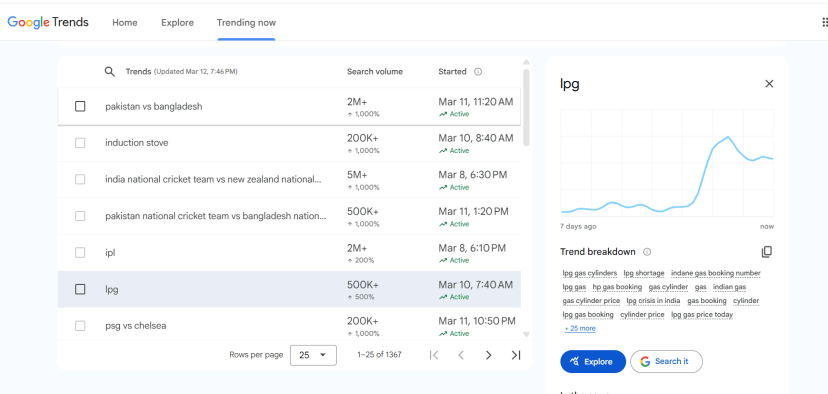
Task: Click the lpg gas booking term
Action: [588, 315]
